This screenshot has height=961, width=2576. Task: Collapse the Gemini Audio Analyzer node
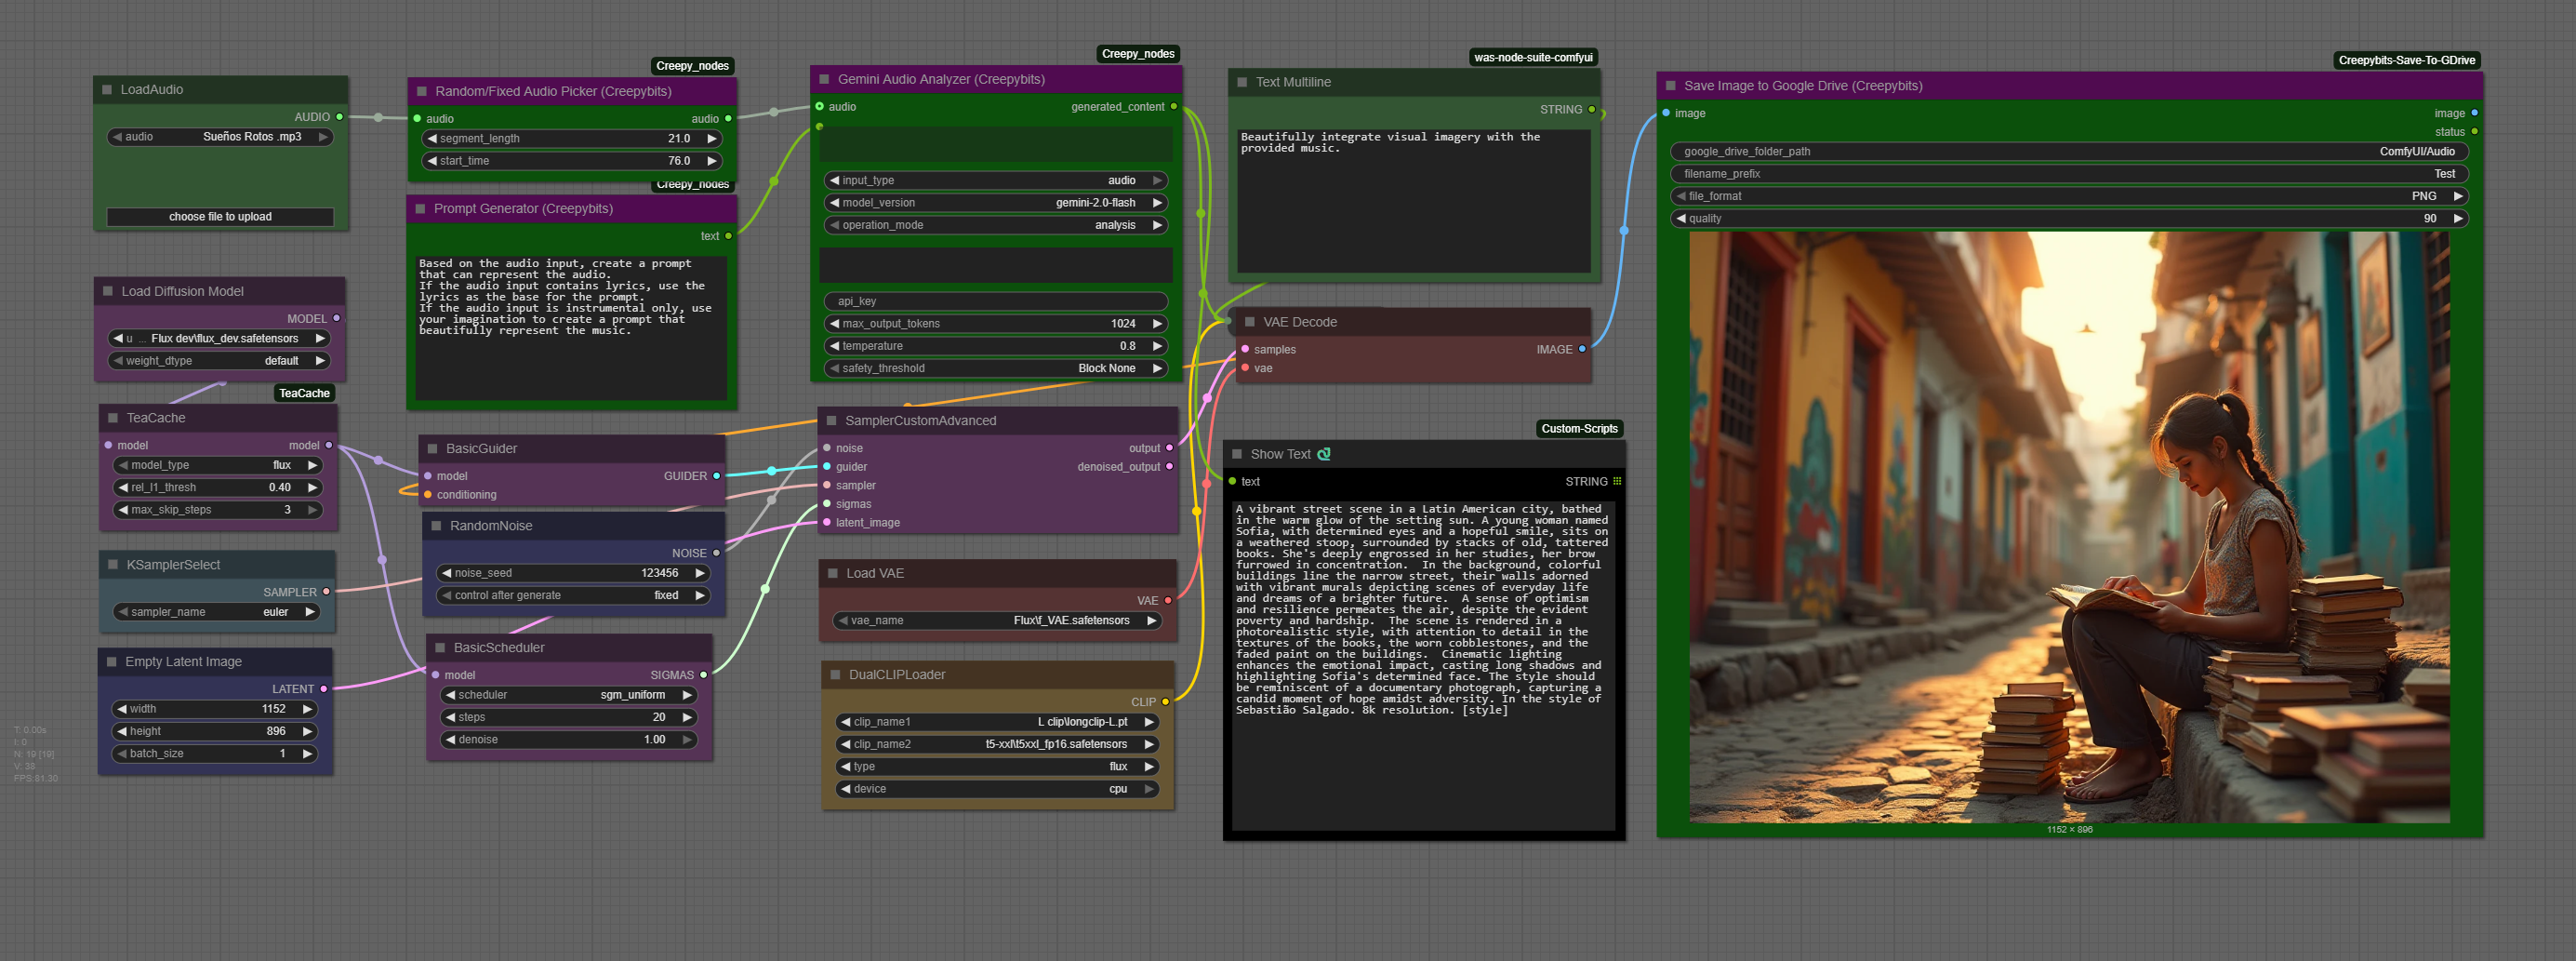824,79
